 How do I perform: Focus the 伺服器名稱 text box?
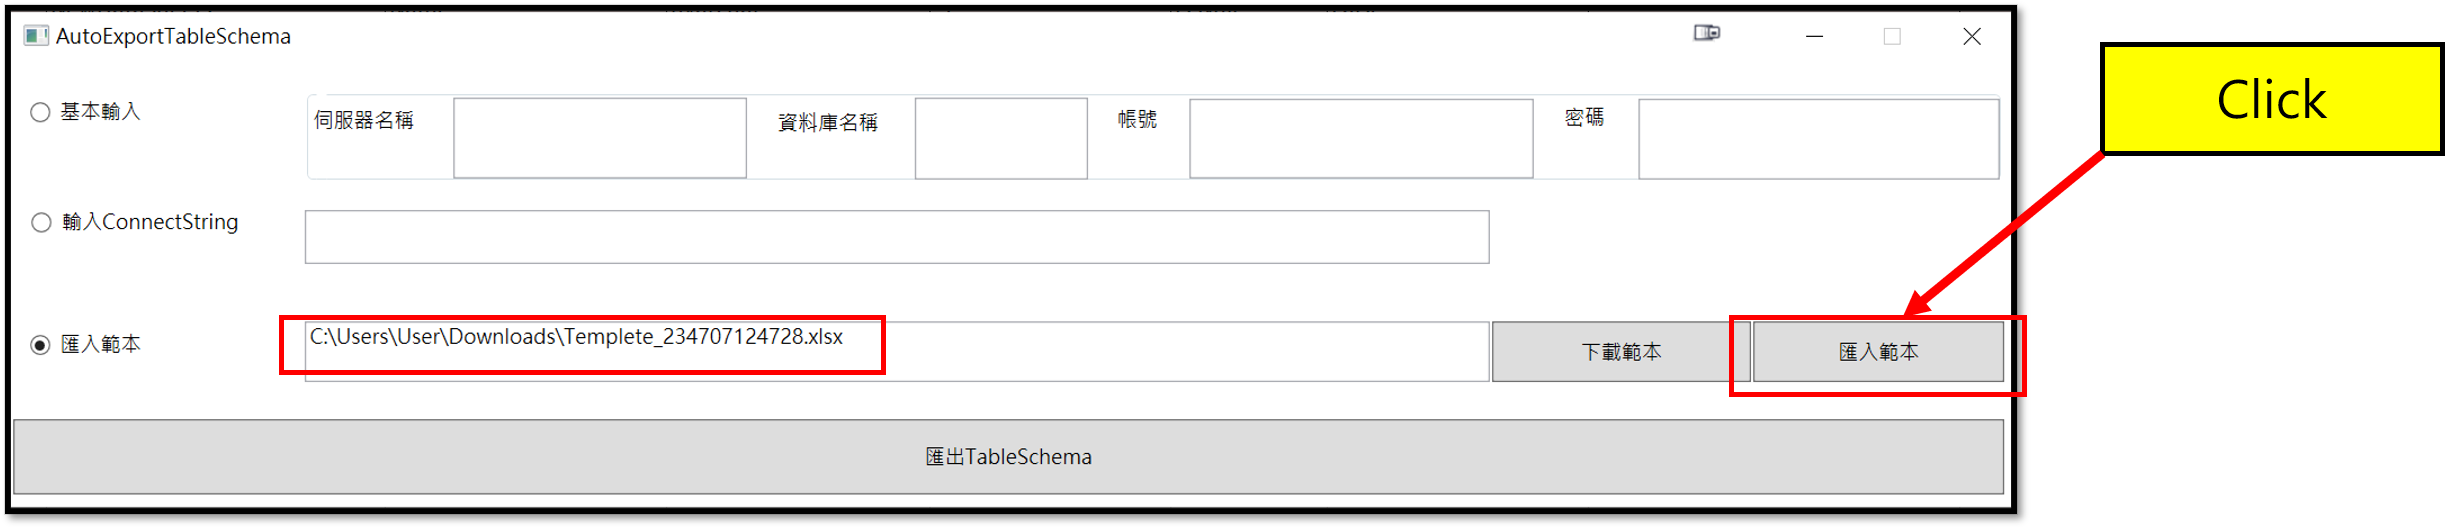tap(599, 138)
